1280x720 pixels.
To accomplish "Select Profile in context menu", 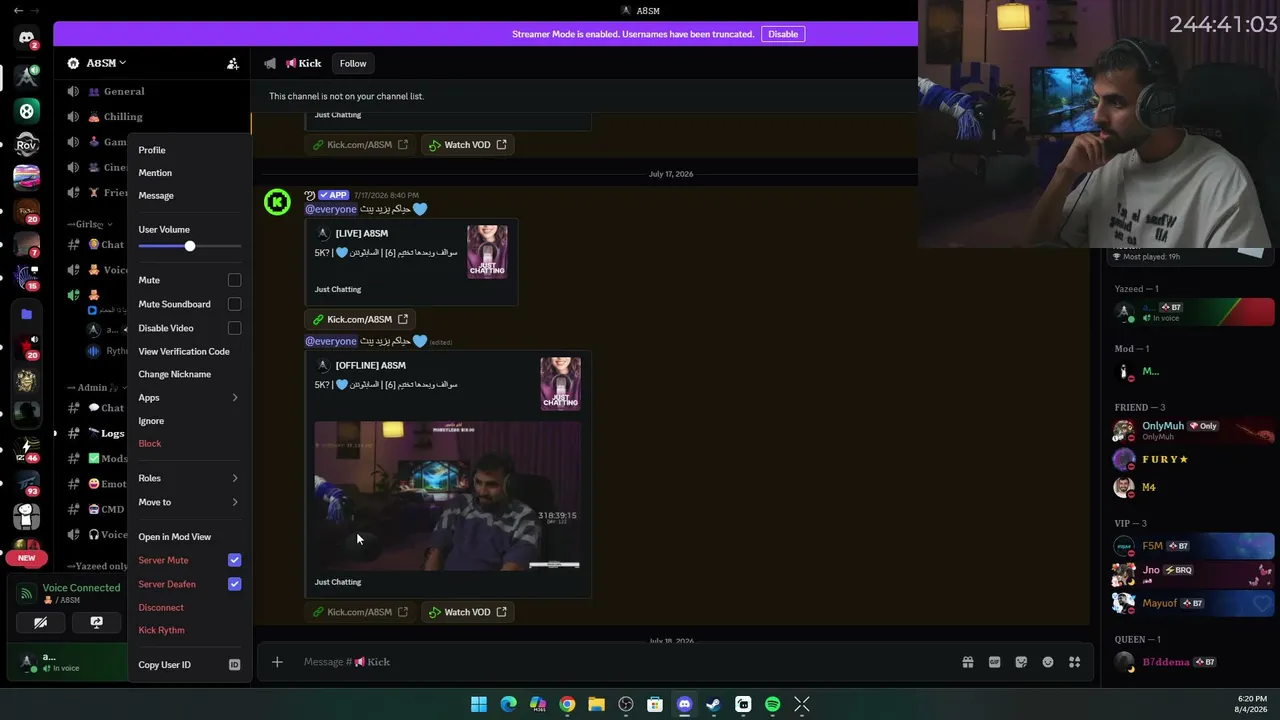I will tap(189, 150).
